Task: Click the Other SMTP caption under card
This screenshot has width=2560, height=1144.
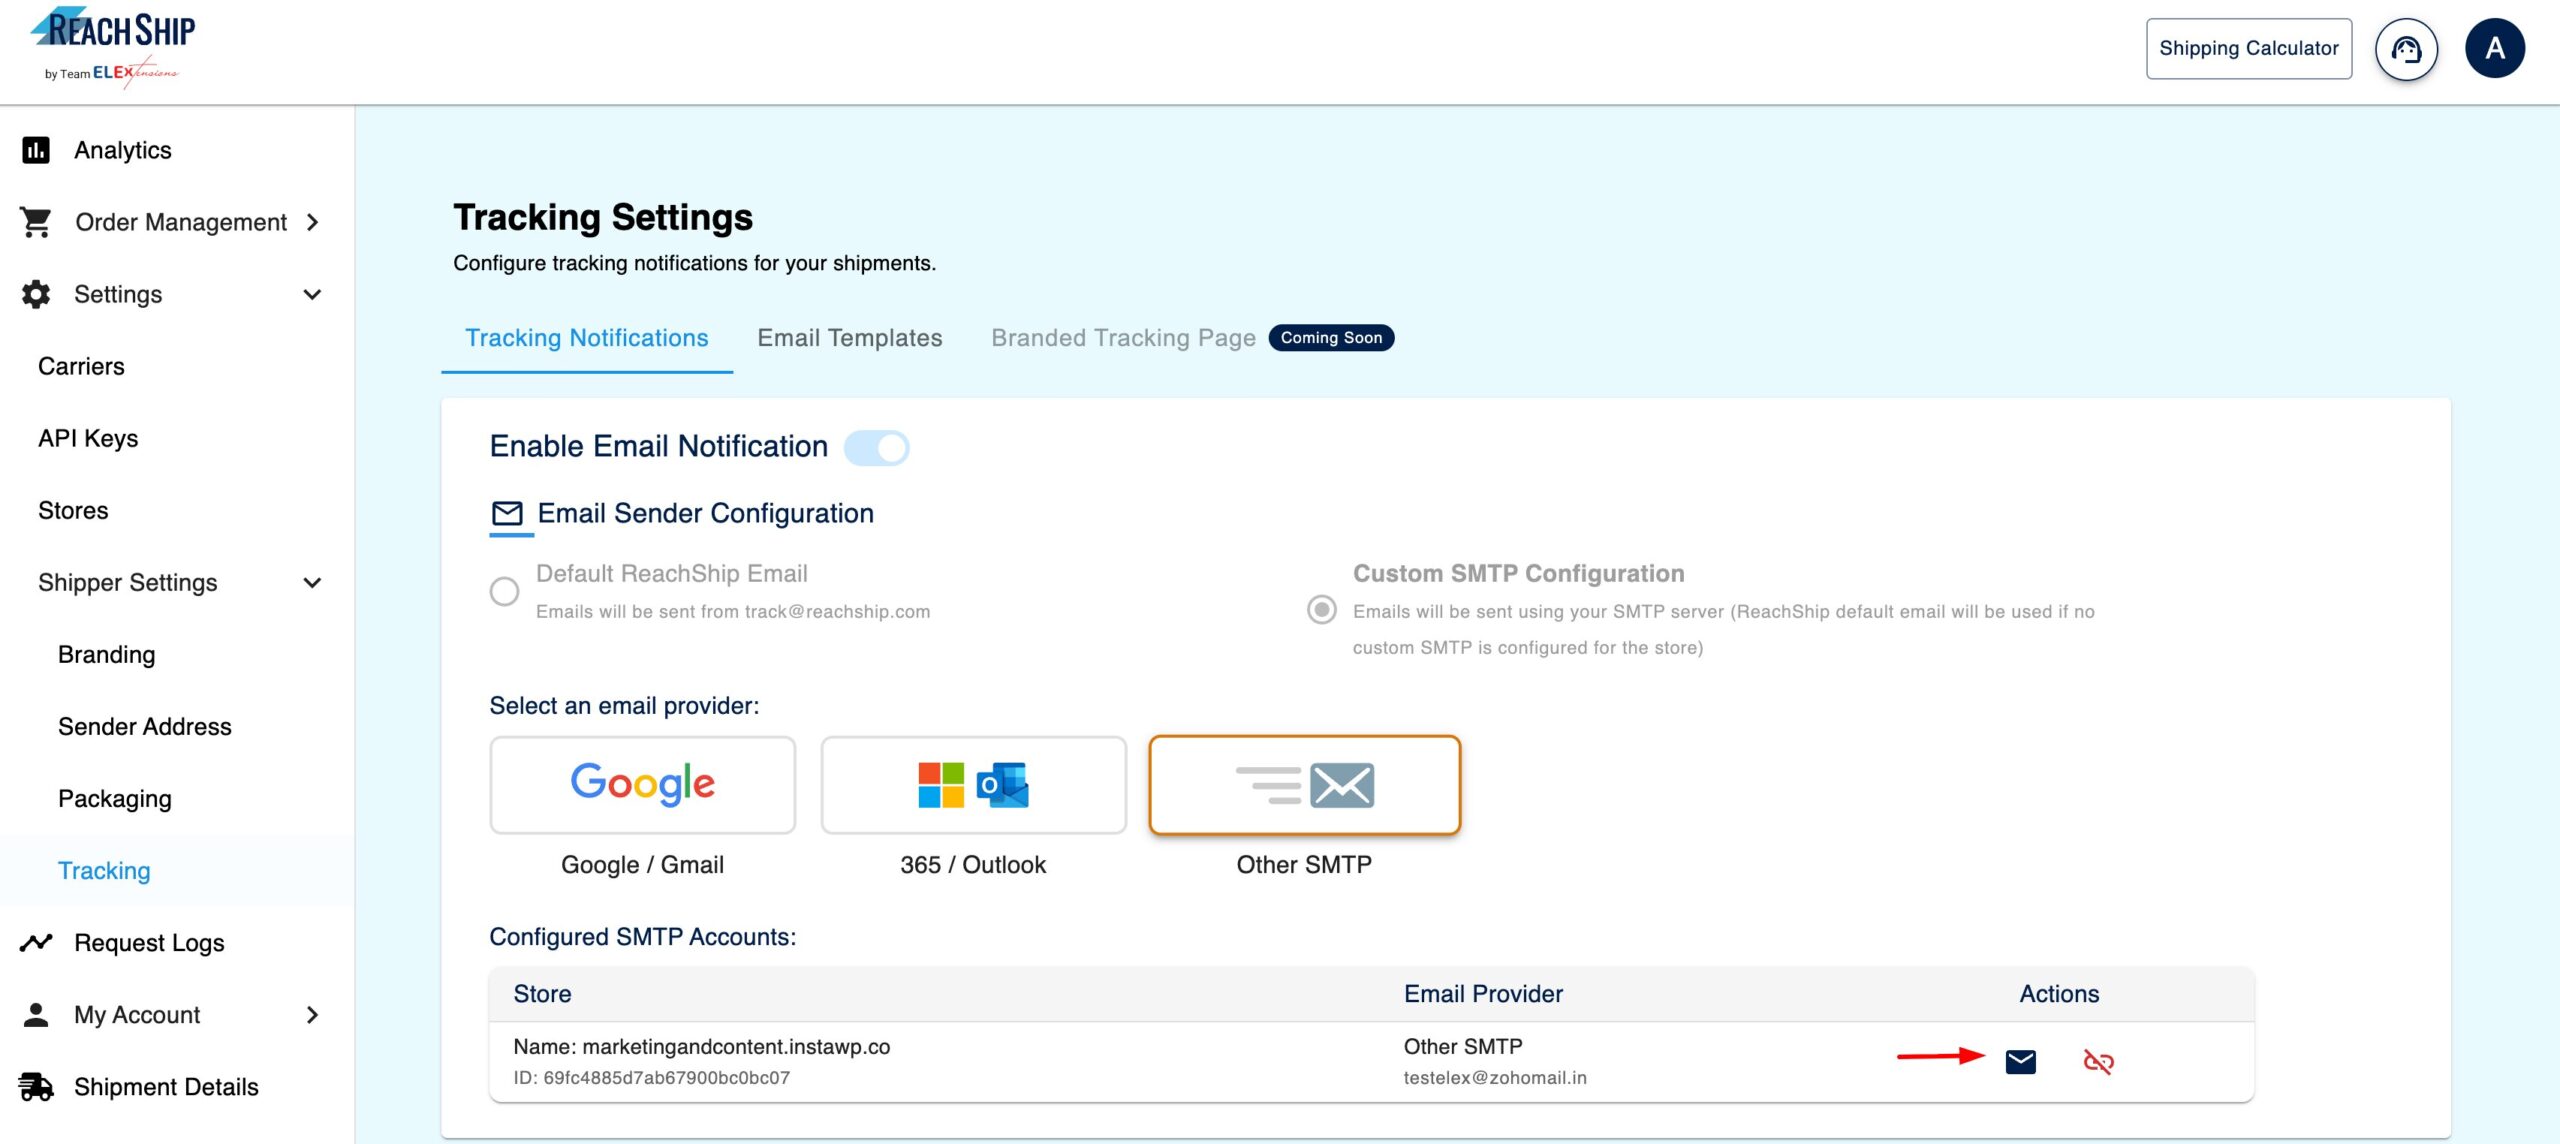Action: point(1304,864)
